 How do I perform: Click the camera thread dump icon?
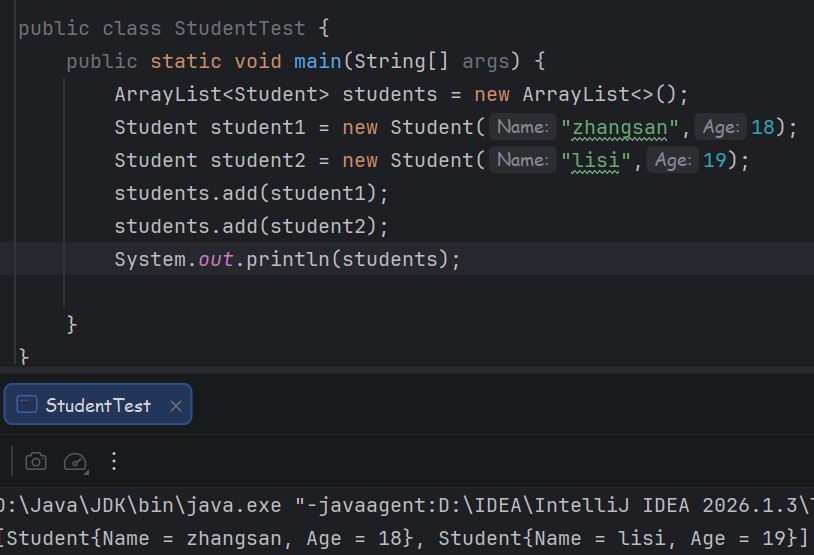(x=36, y=461)
